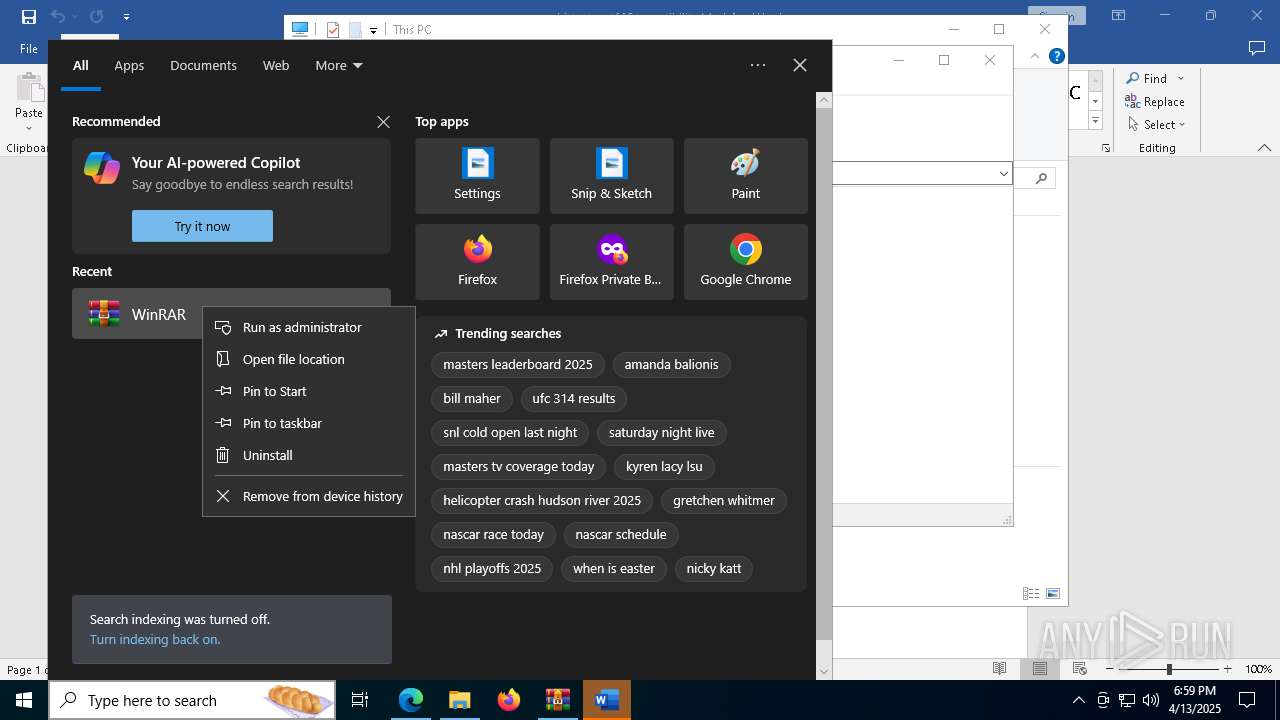
Task: Open File Explorer from taskbar
Action: (460, 700)
